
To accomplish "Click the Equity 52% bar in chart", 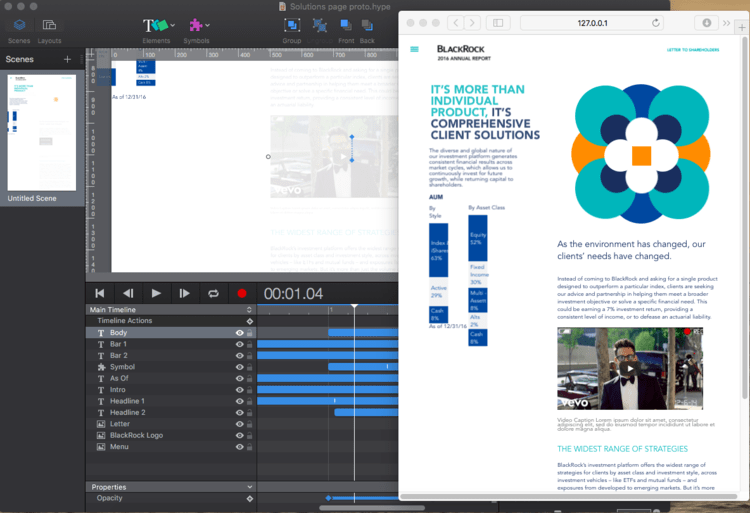I will click(477, 238).
